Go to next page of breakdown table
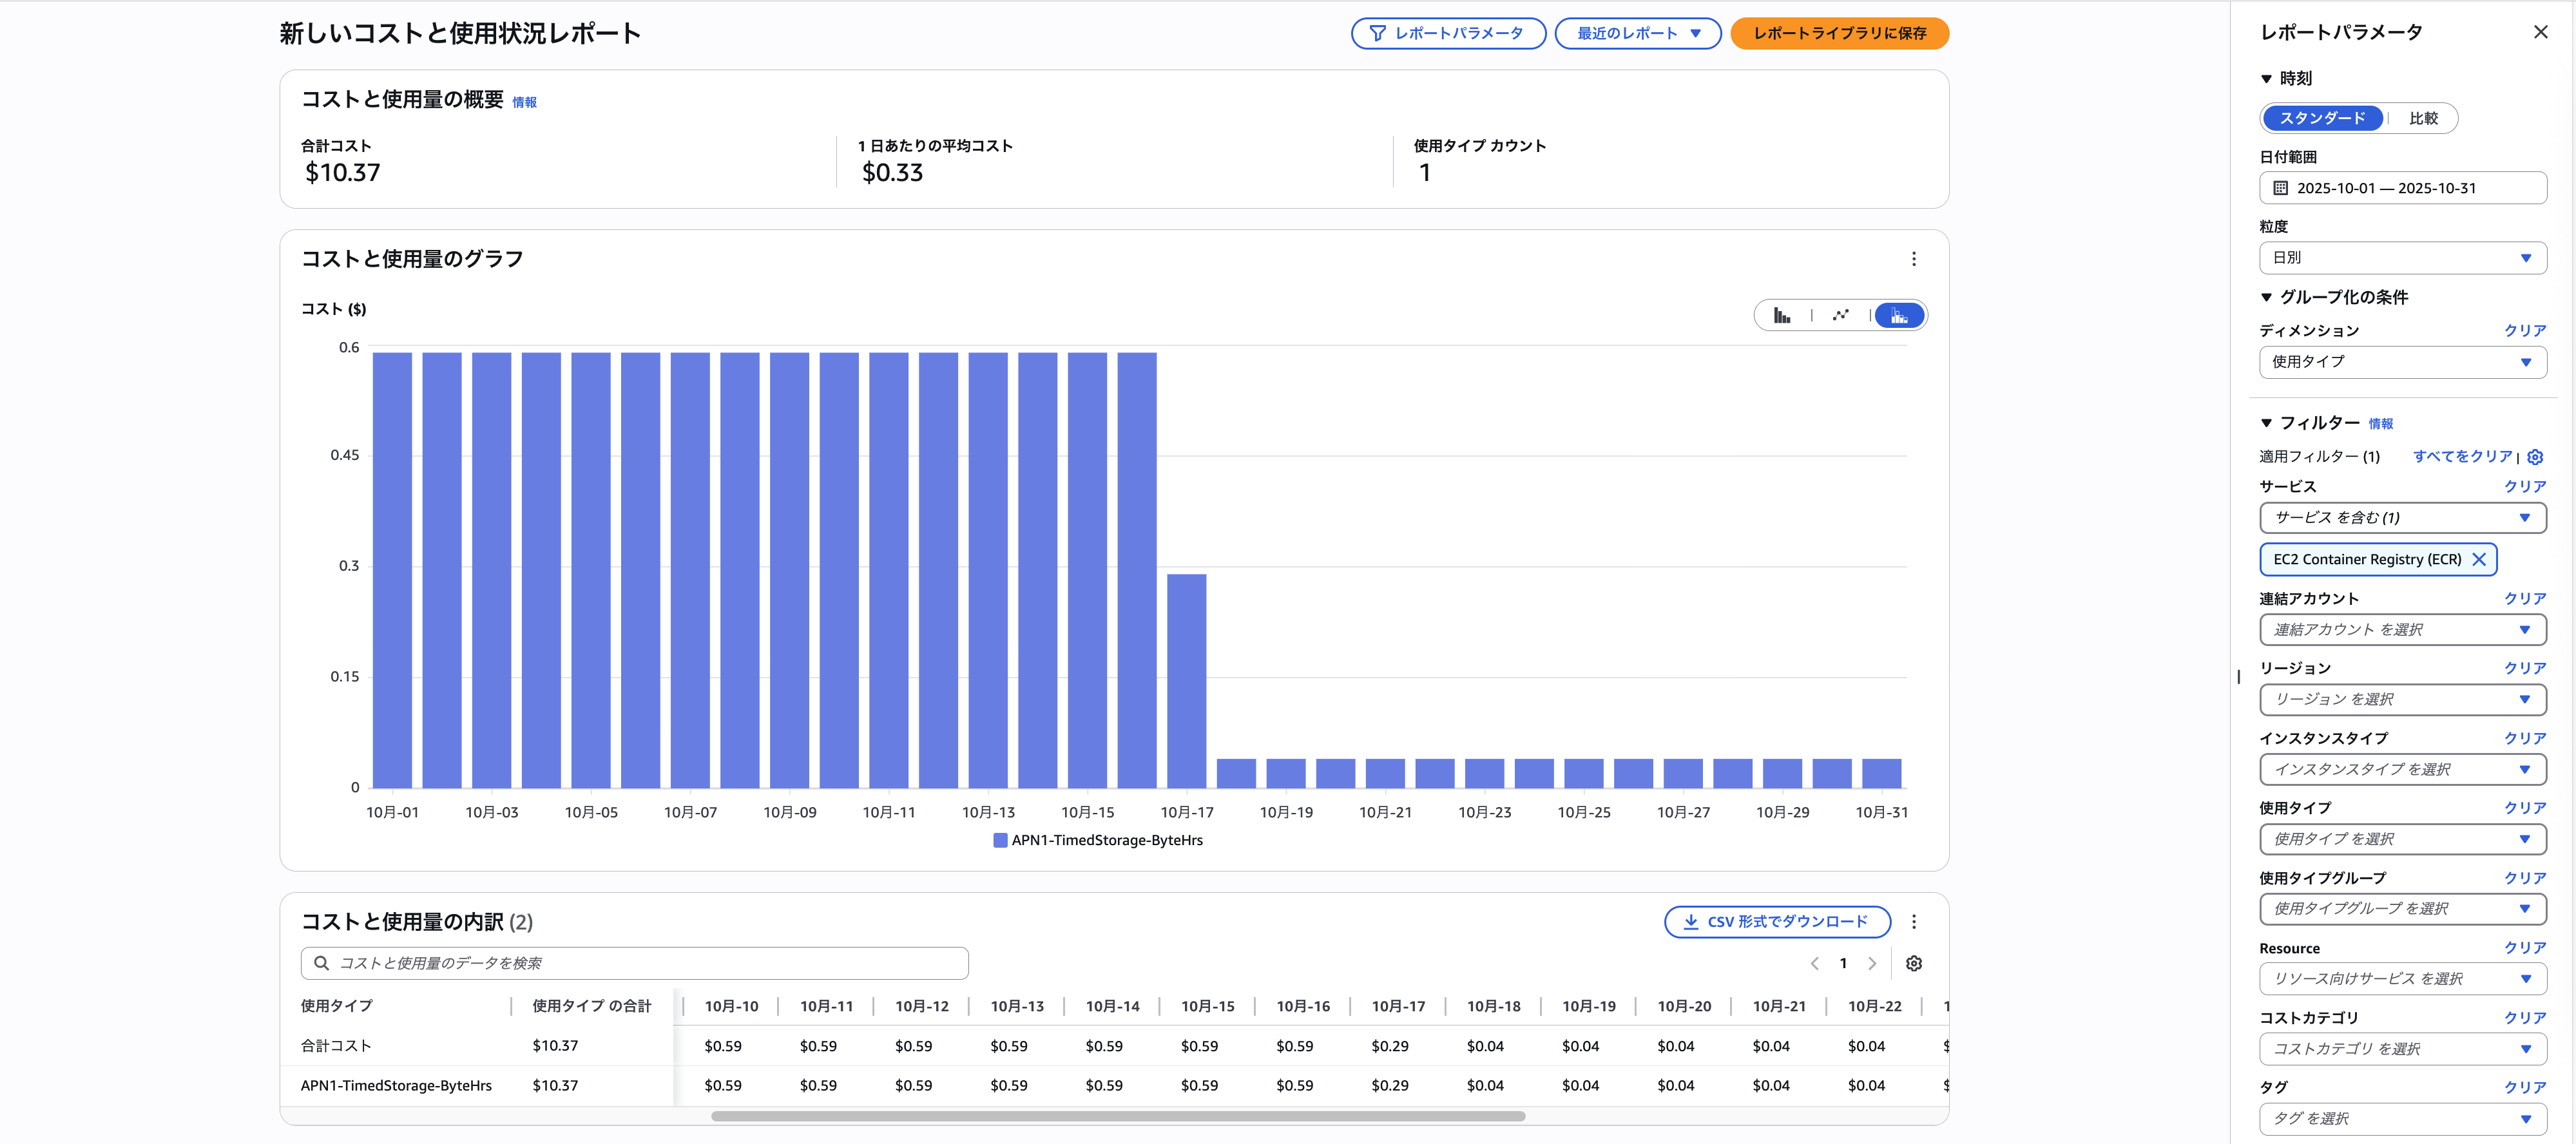Screen dimensions: 2576x1144 click(x=1872, y=964)
